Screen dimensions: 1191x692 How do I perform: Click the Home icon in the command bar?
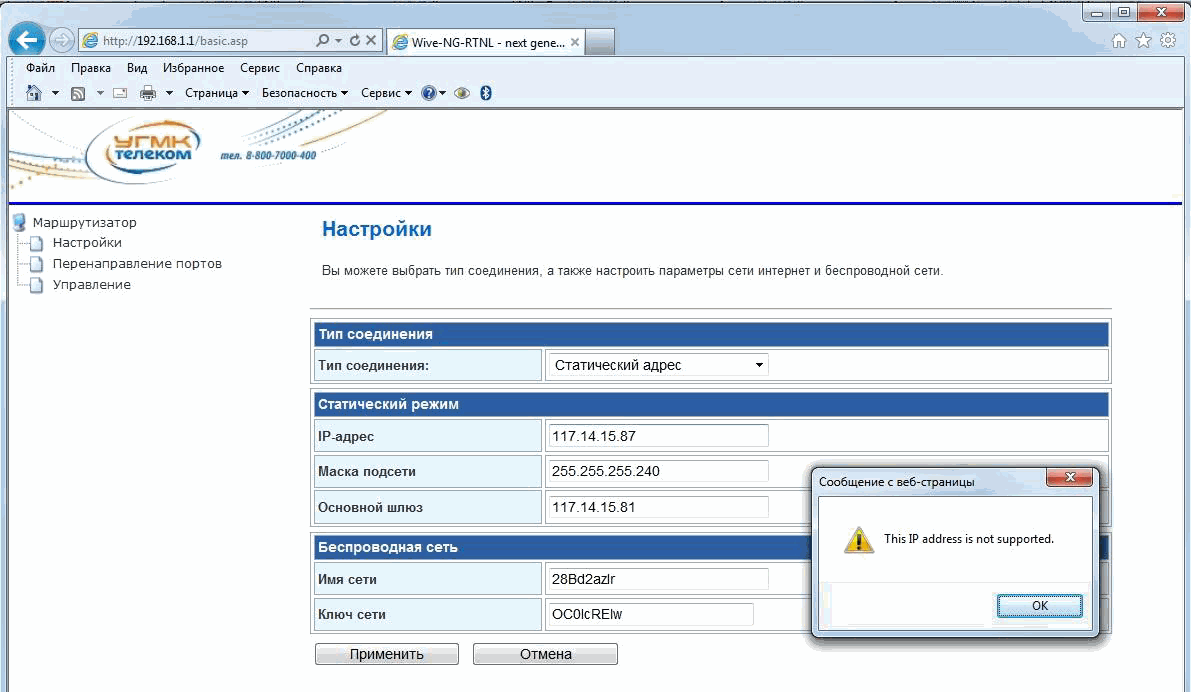click(x=34, y=93)
